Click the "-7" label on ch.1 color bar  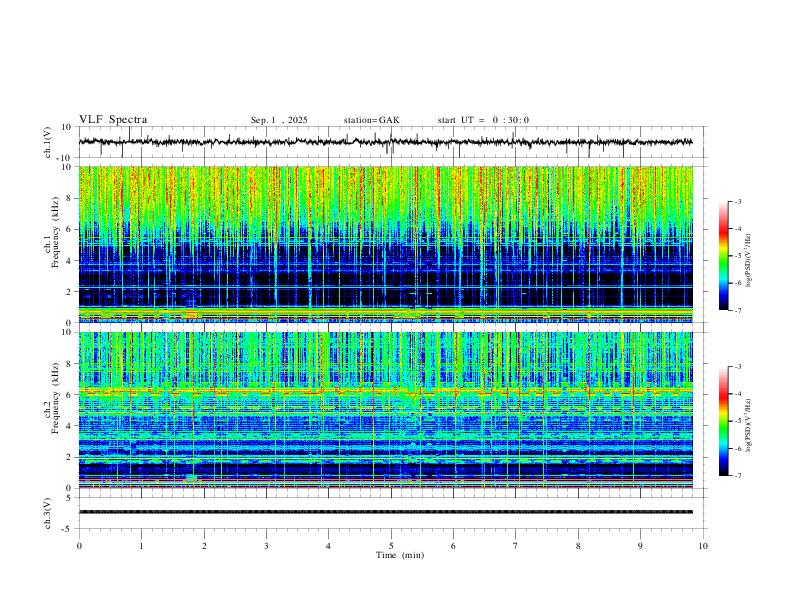click(737, 311)
